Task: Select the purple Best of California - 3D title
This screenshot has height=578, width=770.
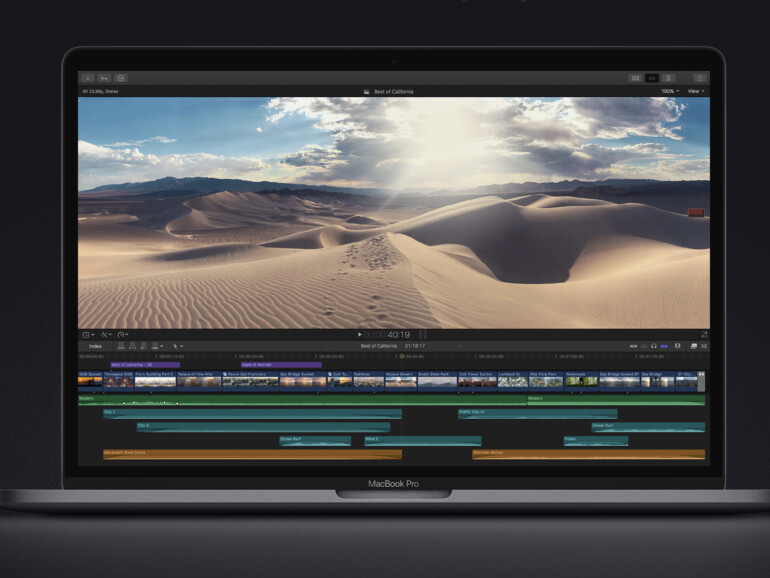Action: [x=145, y=365]
